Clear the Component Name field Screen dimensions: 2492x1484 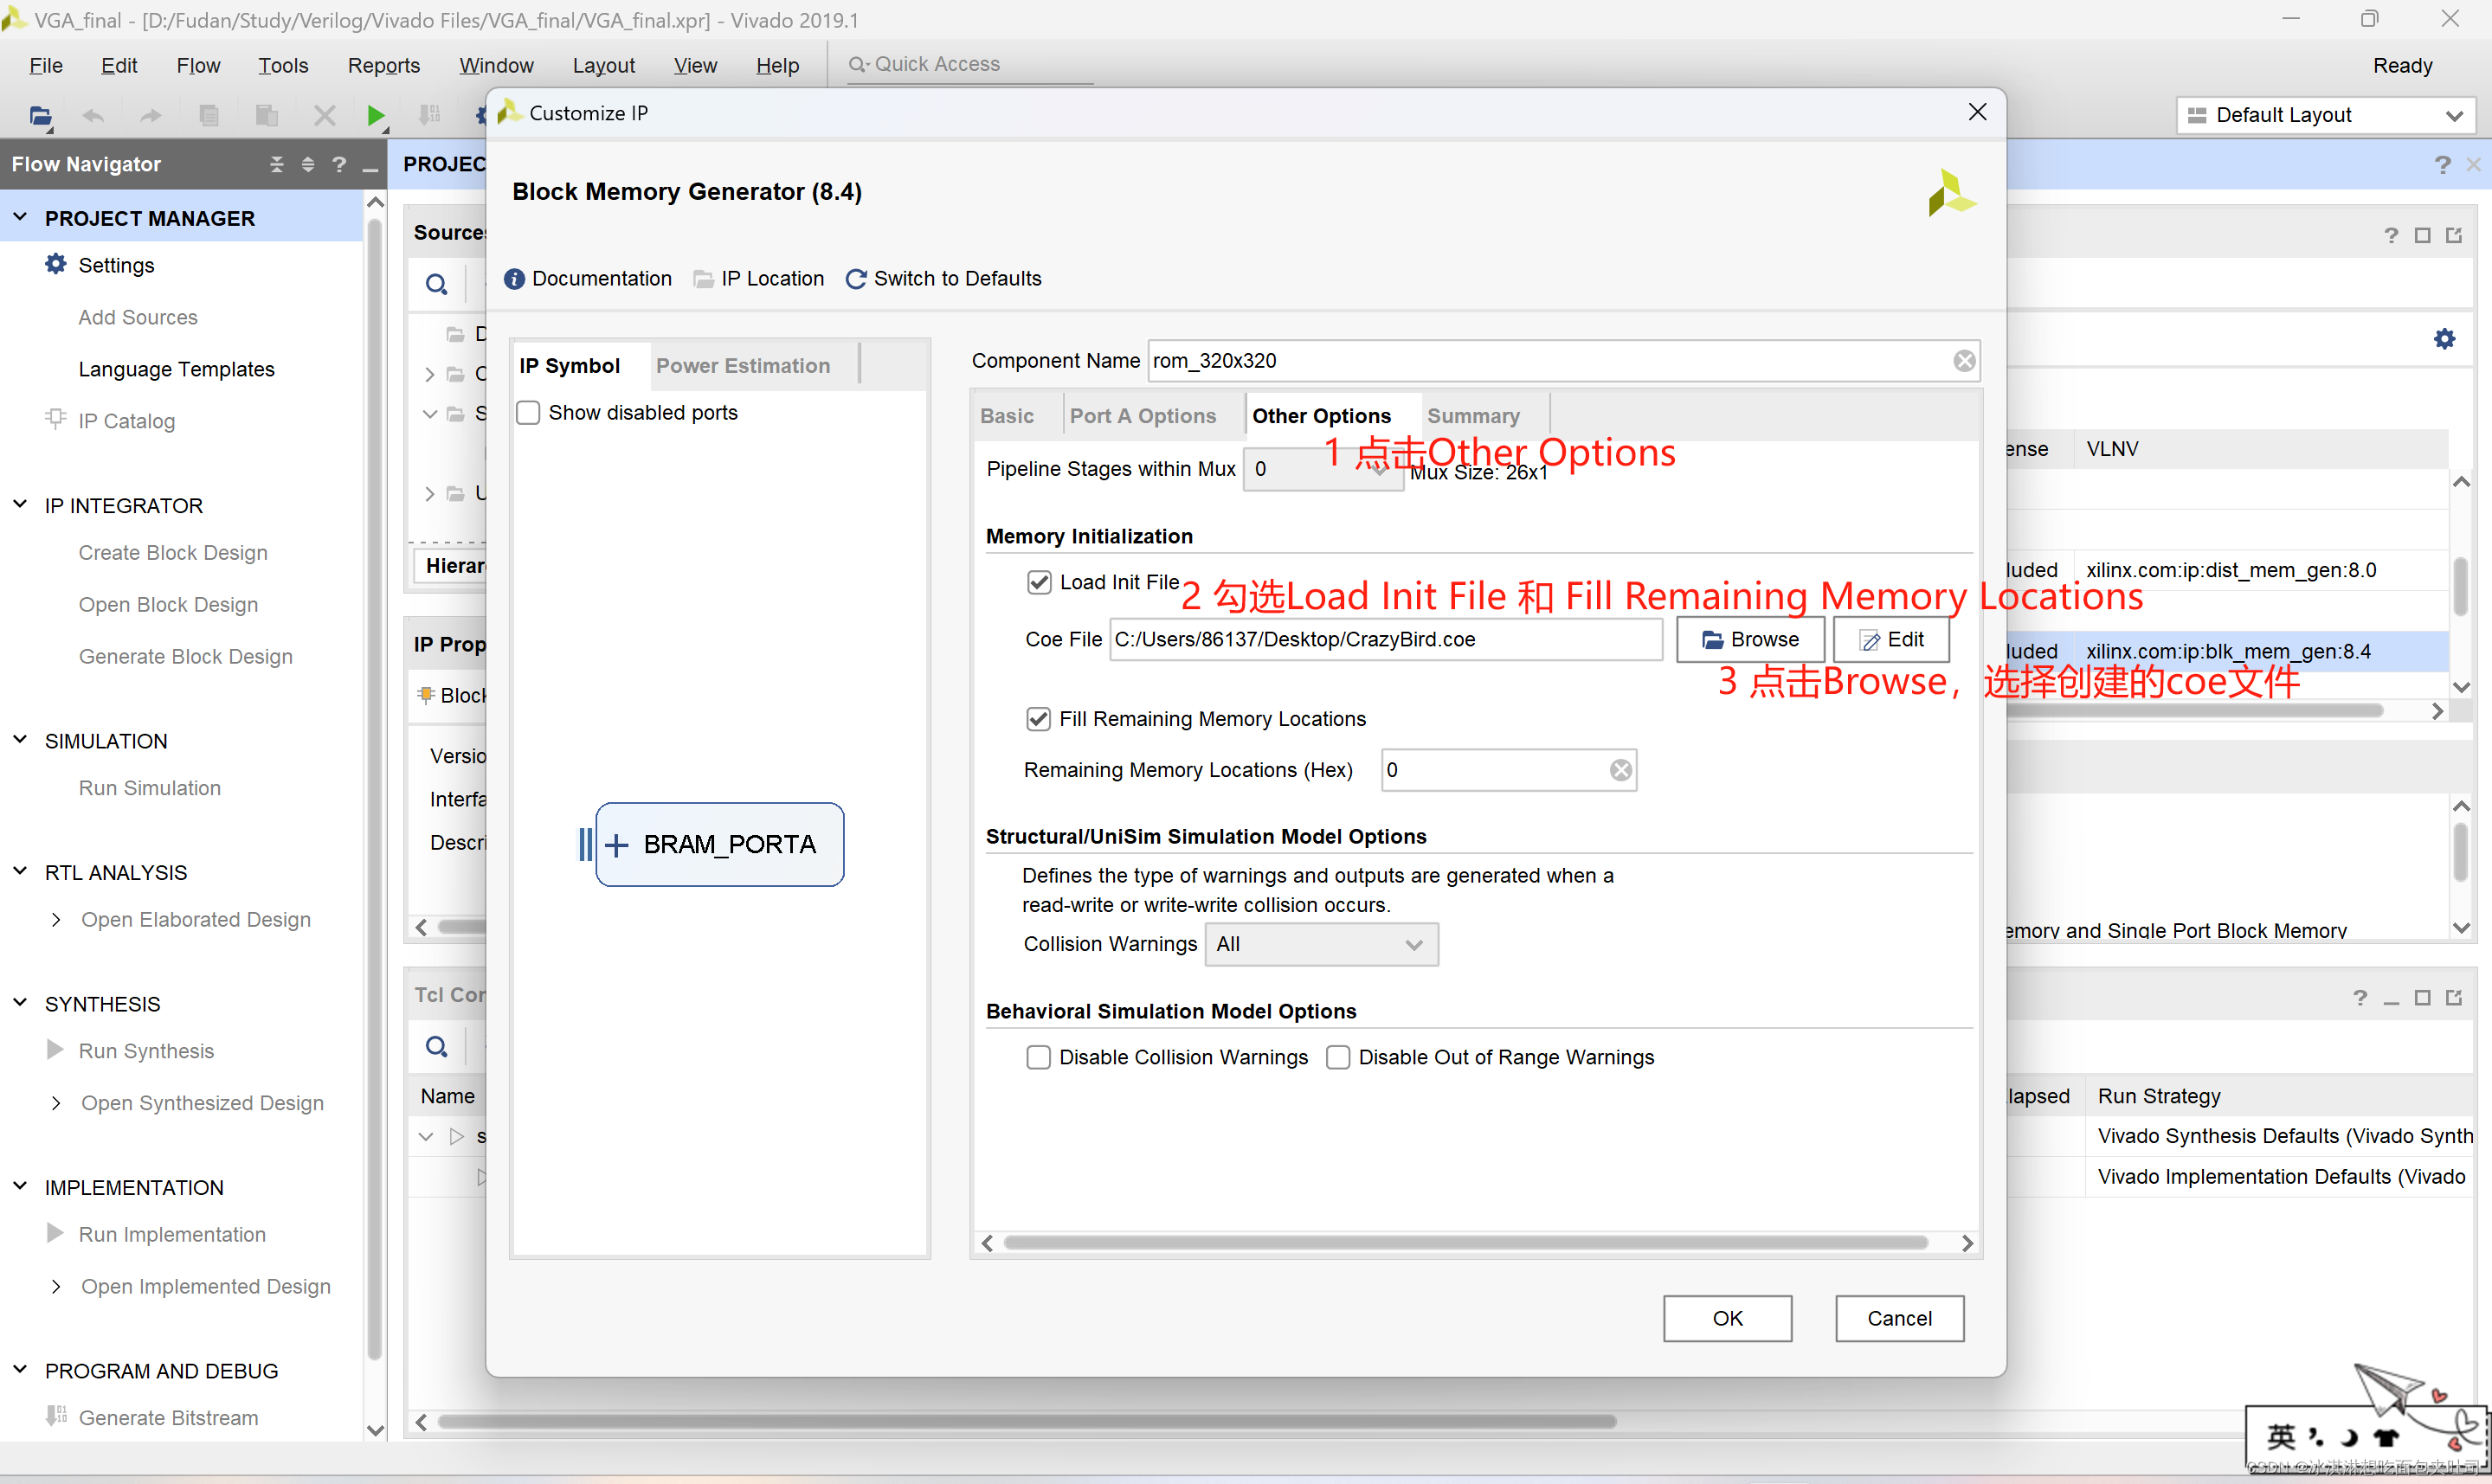pyautogui.click(x=1964, y=361)
